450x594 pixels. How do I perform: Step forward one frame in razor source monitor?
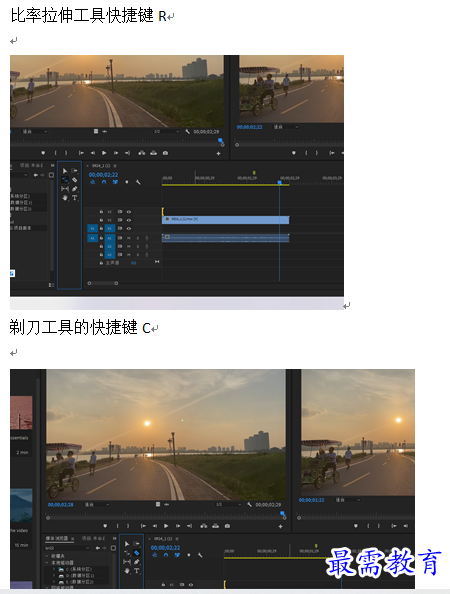pos(178,526)
